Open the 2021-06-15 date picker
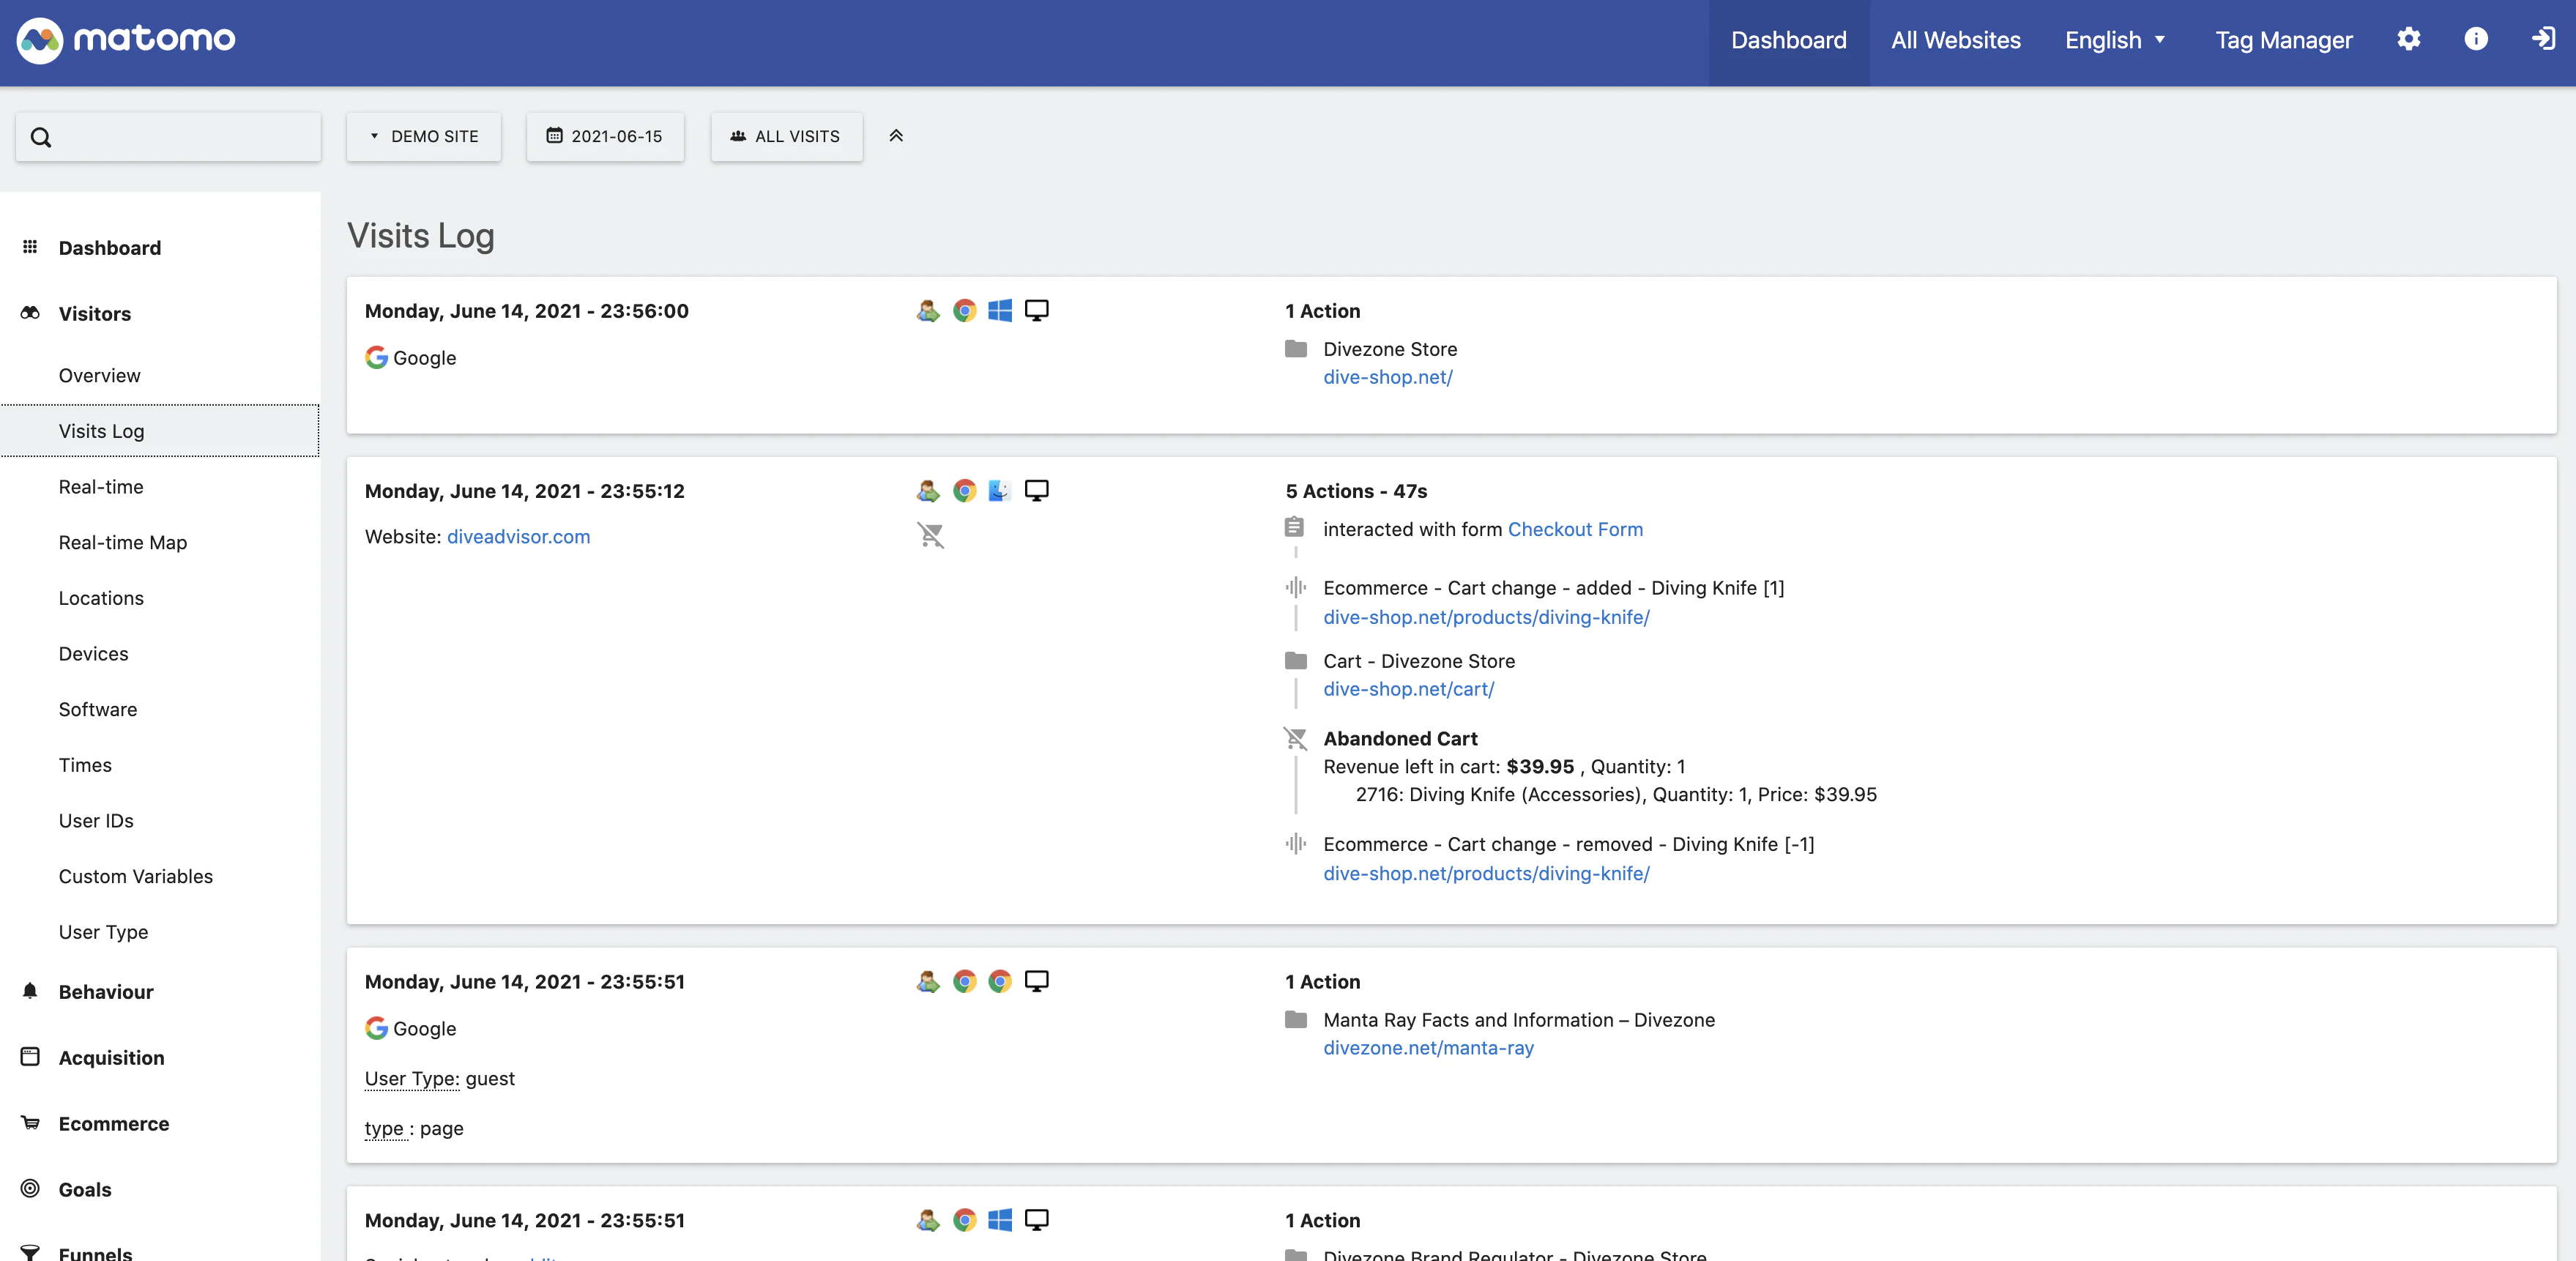Viewport: 2576px width, 1261px height. click(x=604, y=137)
